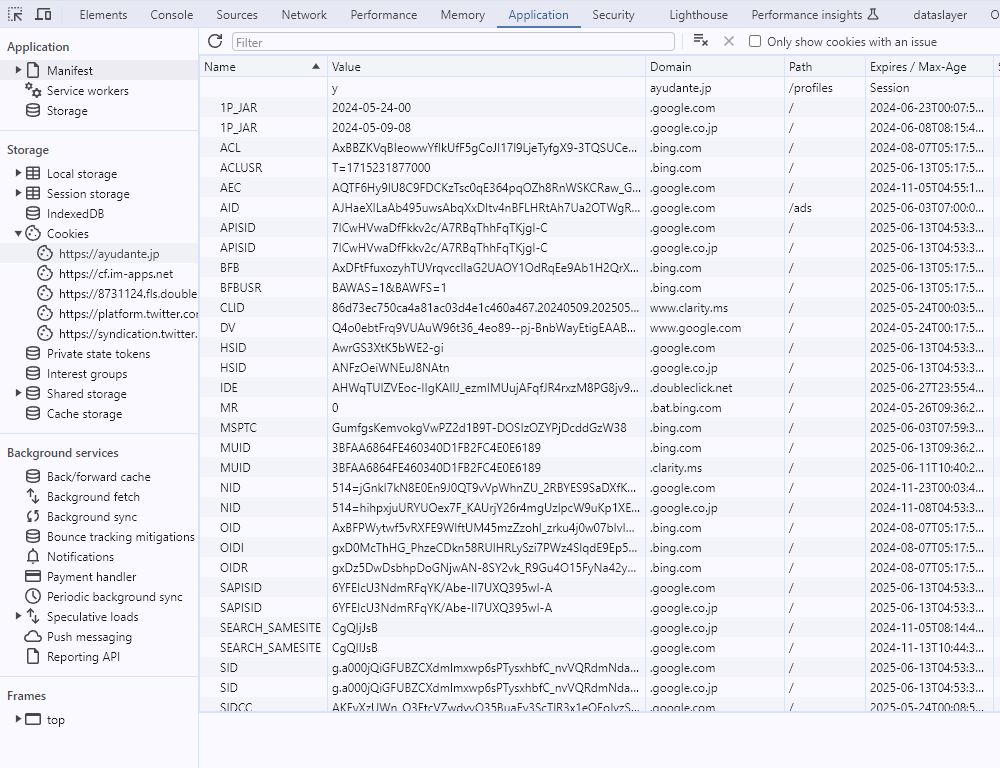This screenshot has width=1000, height=768.
Task: Click the top frame window icon
Action: 33,720
